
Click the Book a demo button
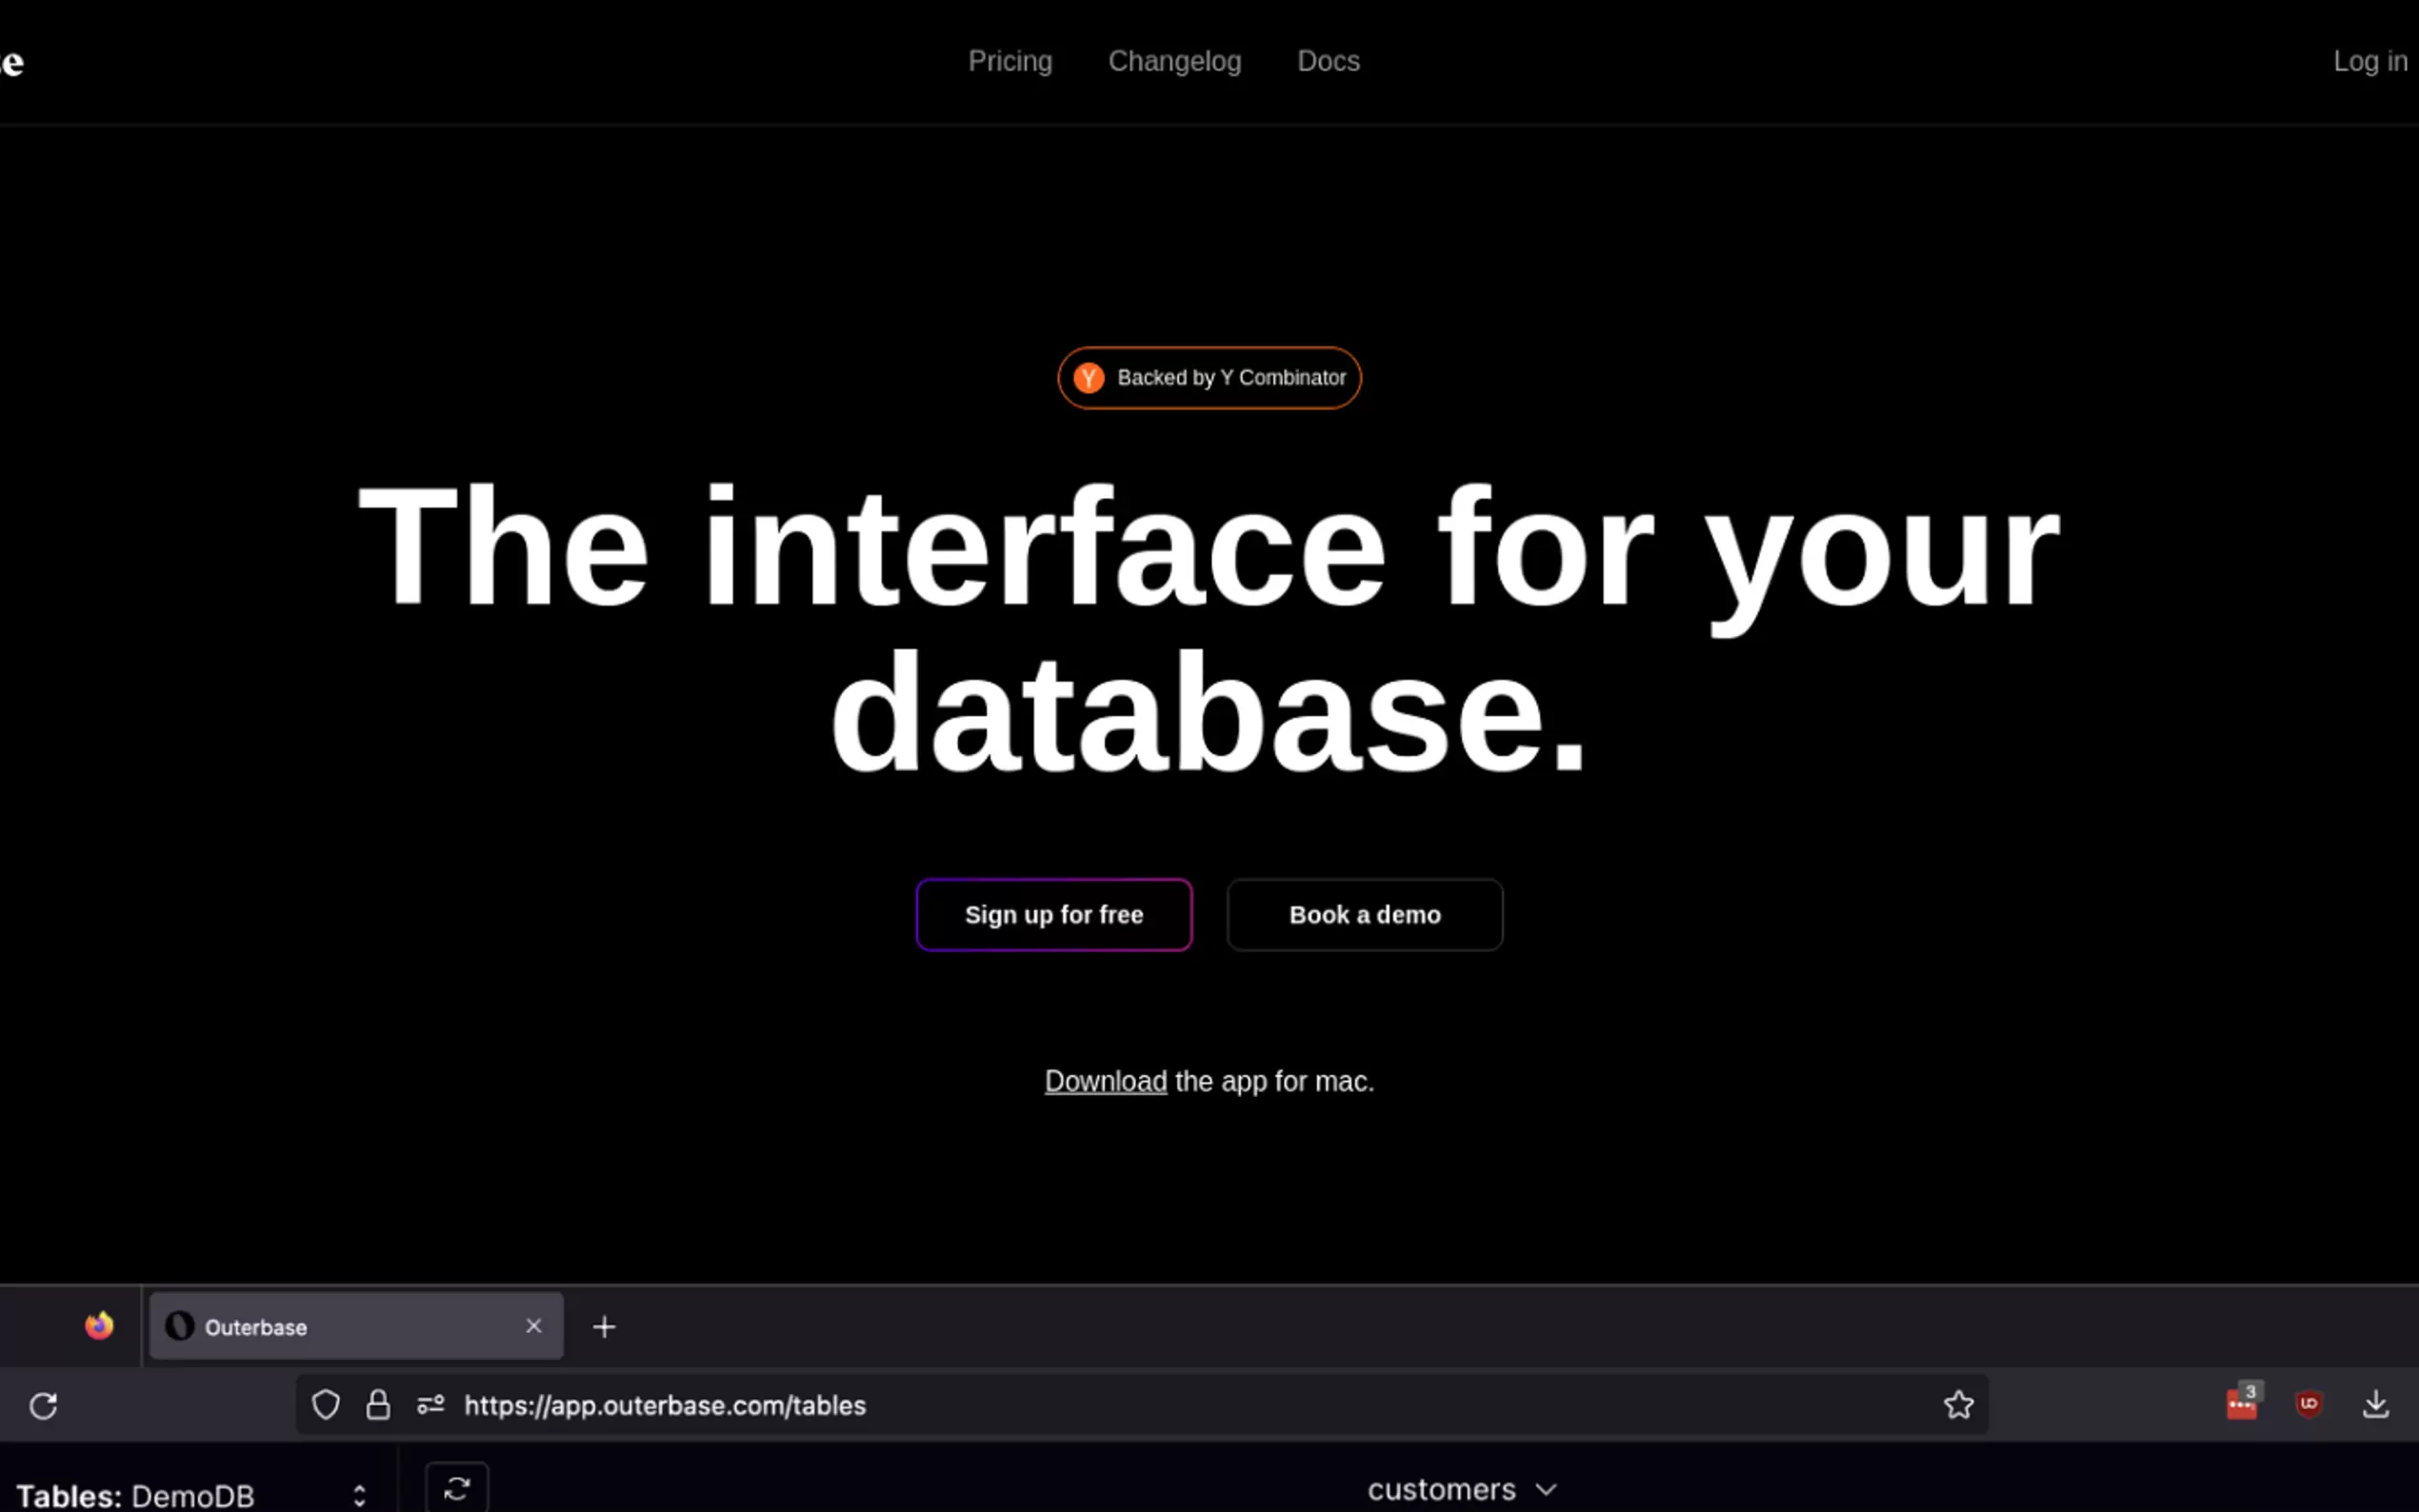pos(1364,915)
